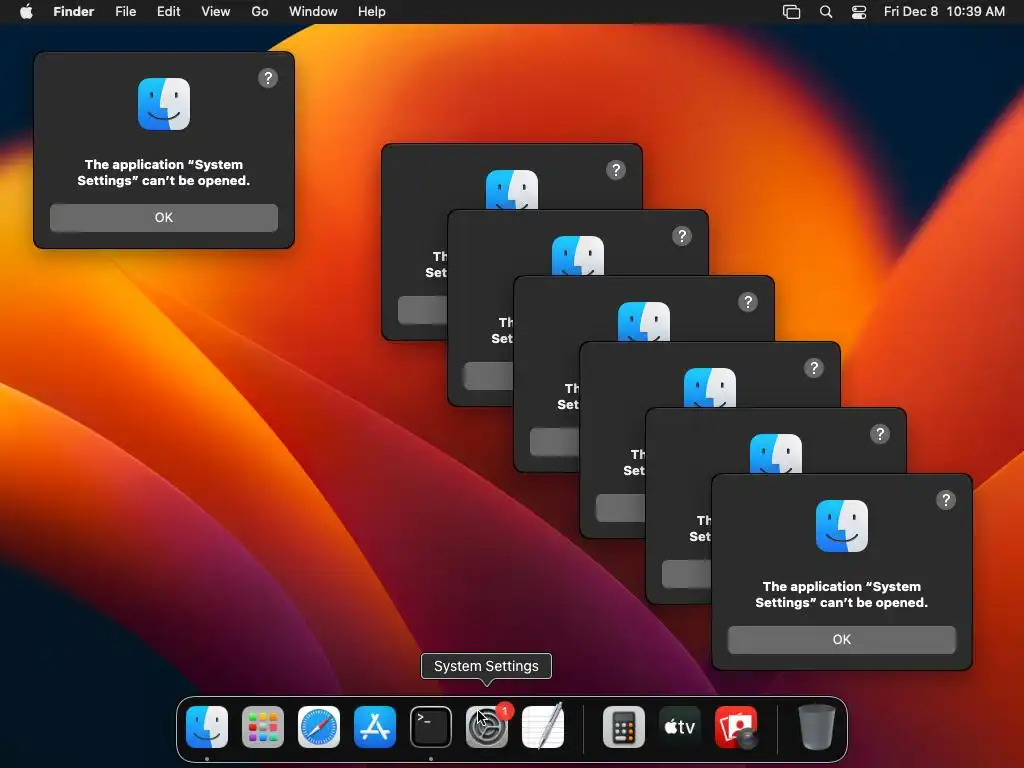Click help button of fifth-from-back cascaded dialog
Screen dimensions: 1024x768
[880, 434]
